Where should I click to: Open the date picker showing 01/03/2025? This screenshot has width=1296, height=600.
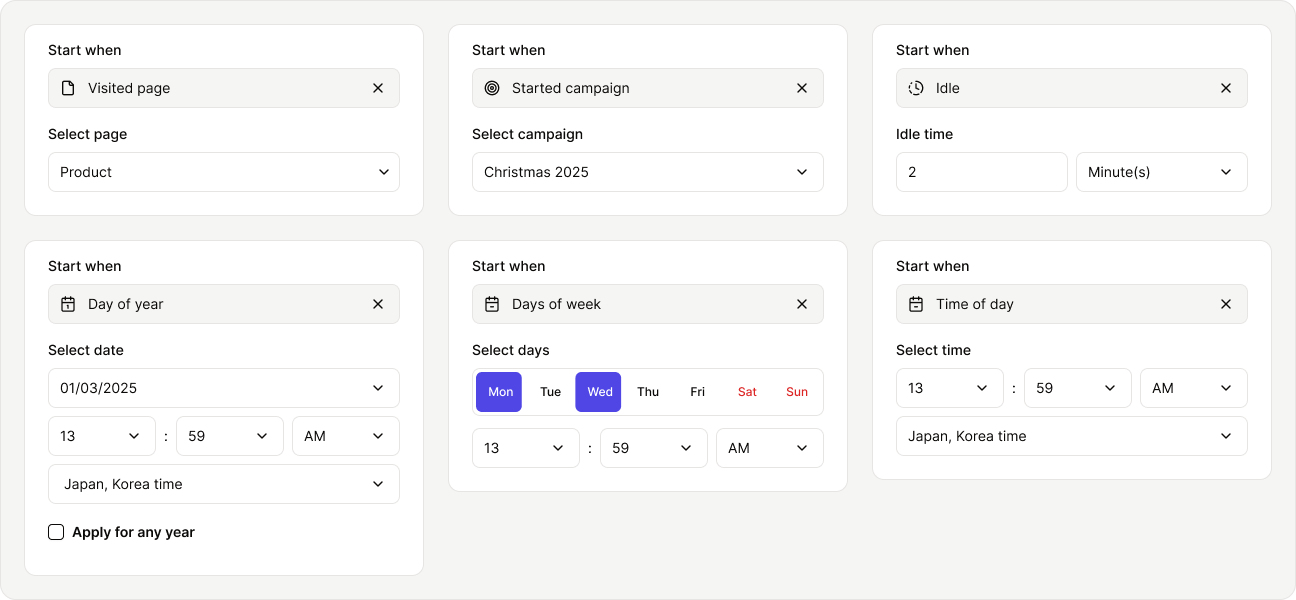(x=224, y=388)
